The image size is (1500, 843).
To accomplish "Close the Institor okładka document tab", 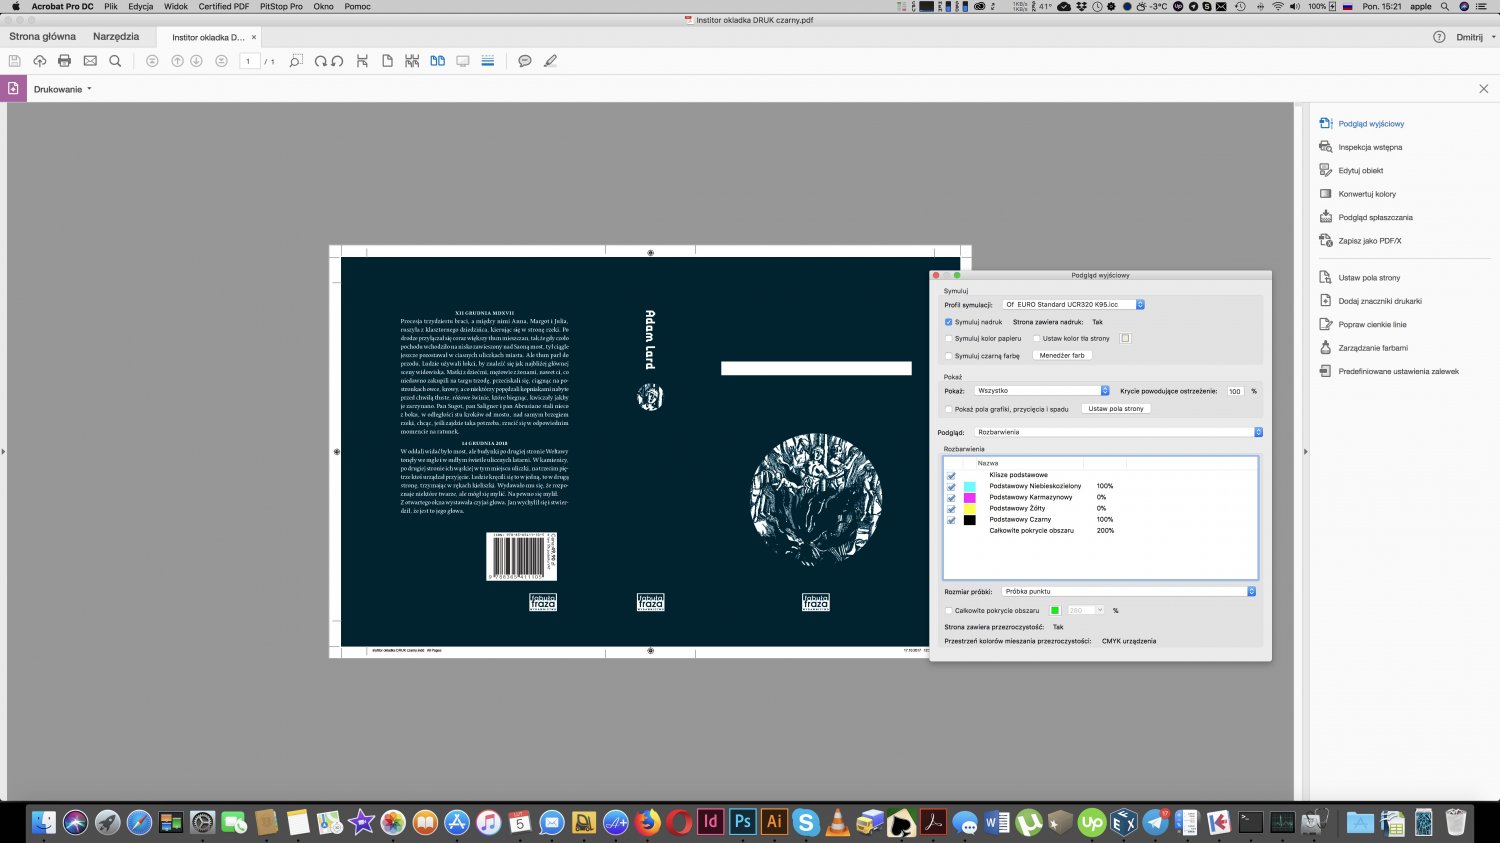I will pos(254,37).
